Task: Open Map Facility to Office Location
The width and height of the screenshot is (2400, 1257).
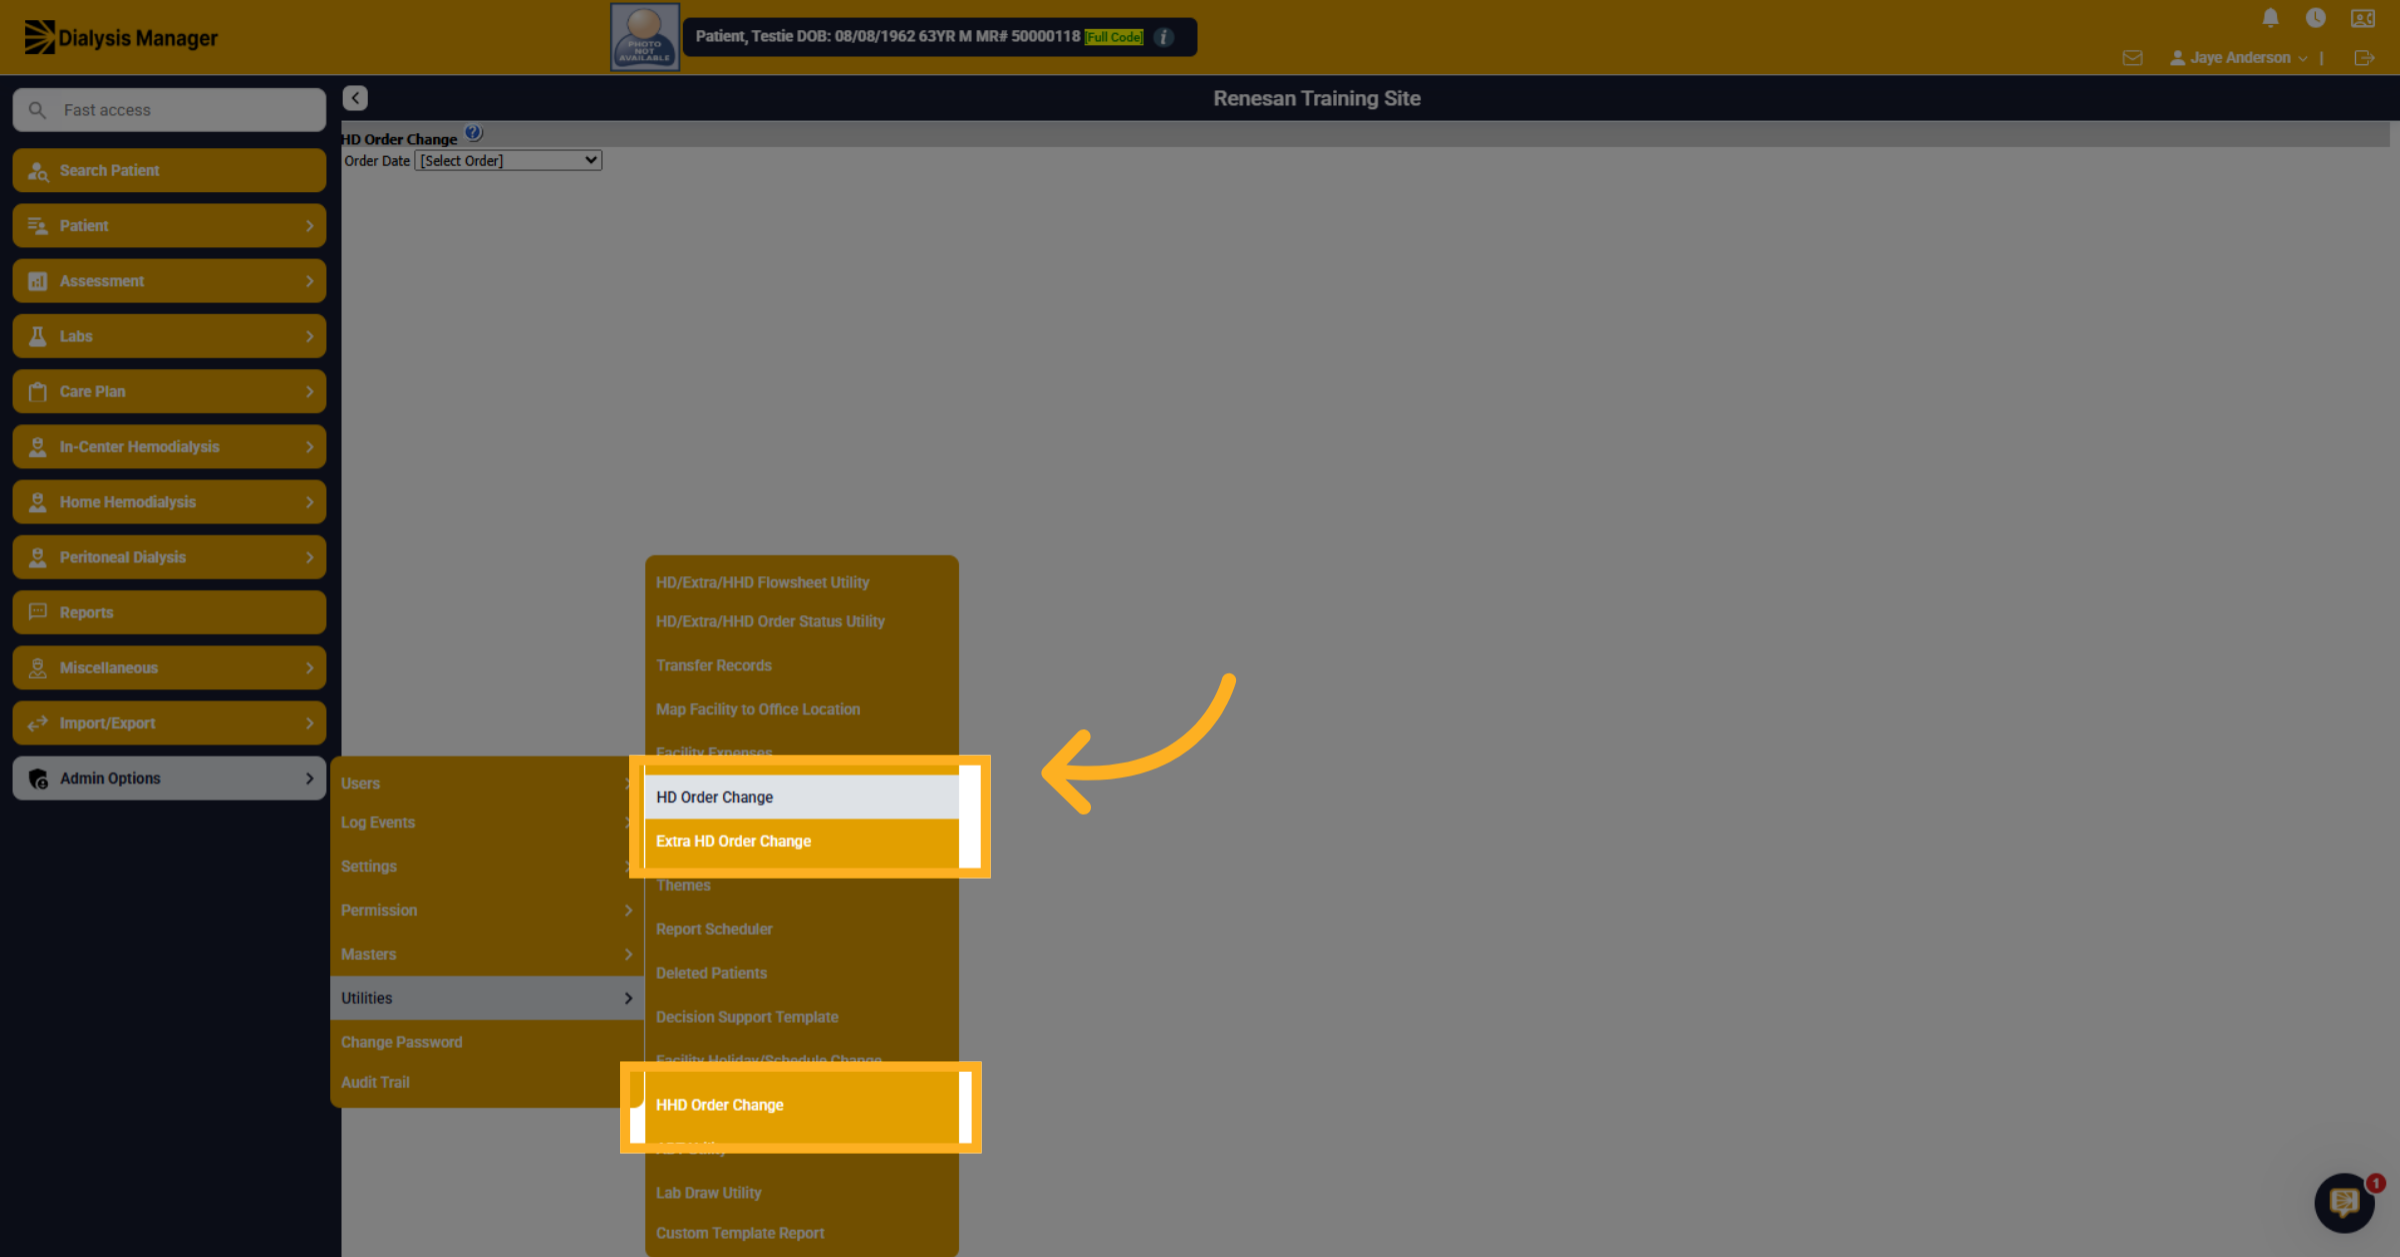Action: [x=802, y=709]
